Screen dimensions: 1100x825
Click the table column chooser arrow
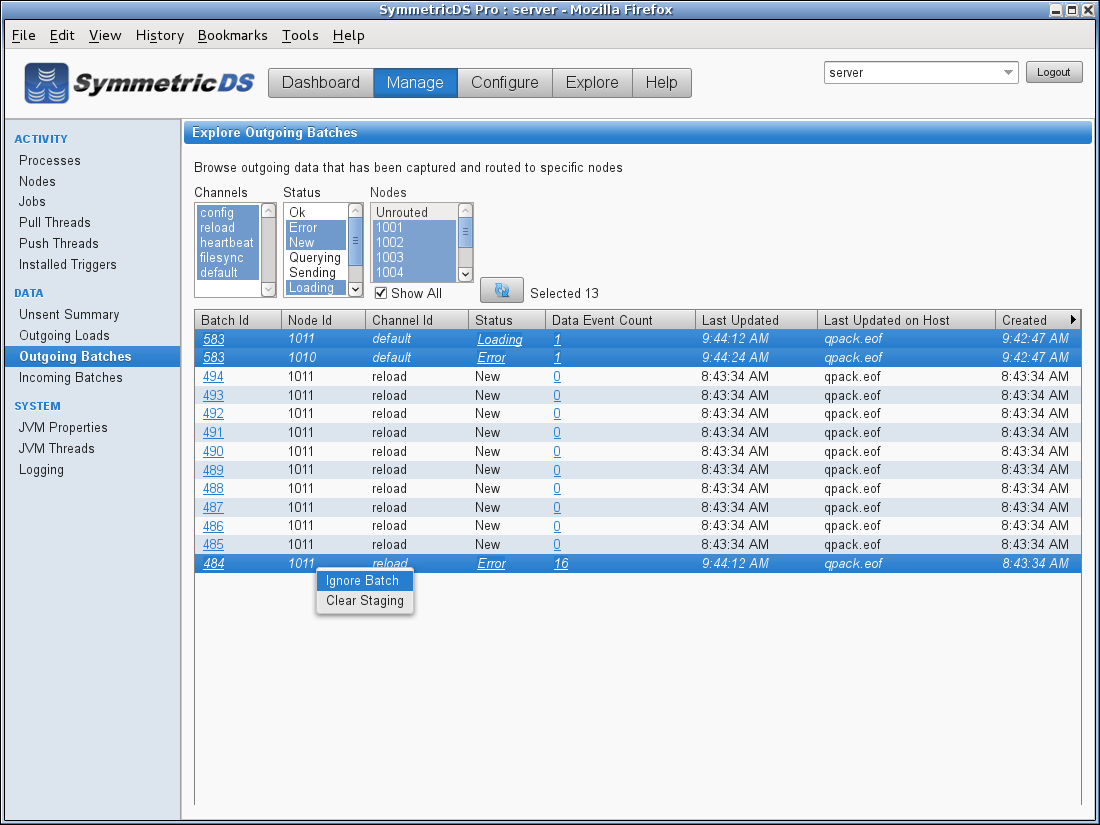coord(1073,320)
